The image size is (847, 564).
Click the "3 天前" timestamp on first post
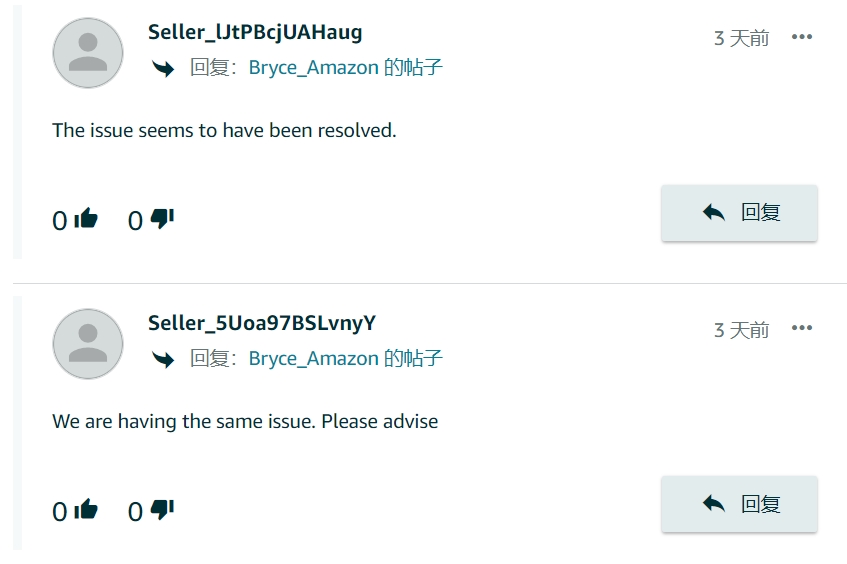pyautogui.click(x=741, y=38)
